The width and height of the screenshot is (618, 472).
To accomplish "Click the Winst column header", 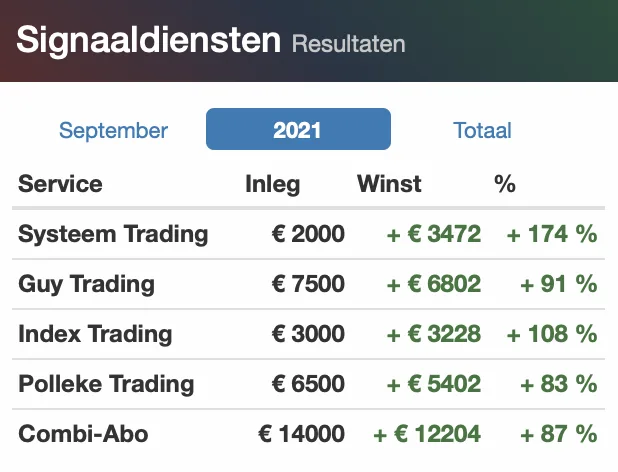I will point(389,184).
